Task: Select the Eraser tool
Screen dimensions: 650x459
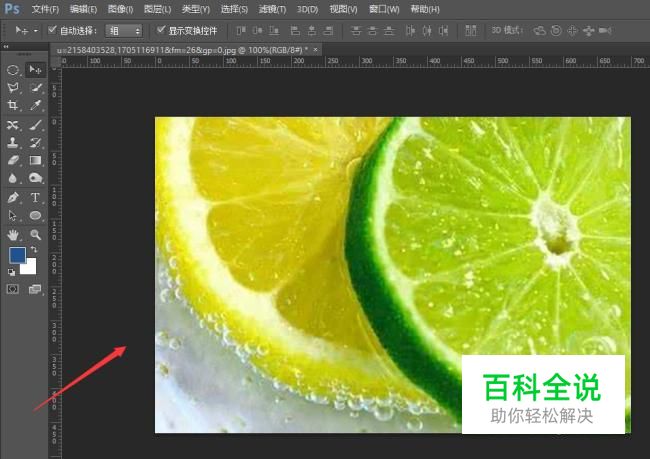Action: tap(12, 160)
